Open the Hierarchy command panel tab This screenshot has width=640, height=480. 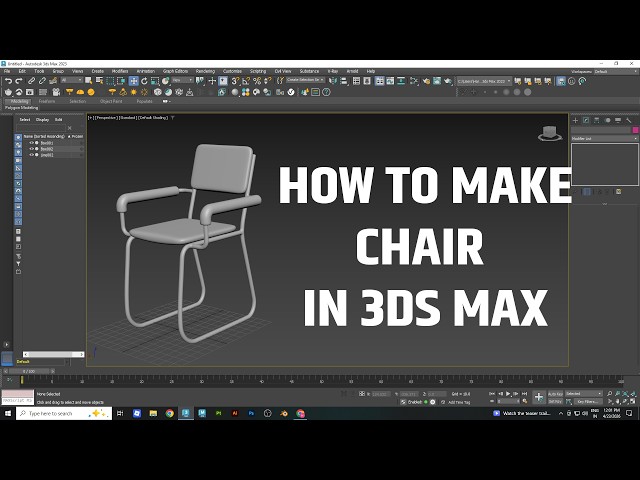tap(597, 120)
